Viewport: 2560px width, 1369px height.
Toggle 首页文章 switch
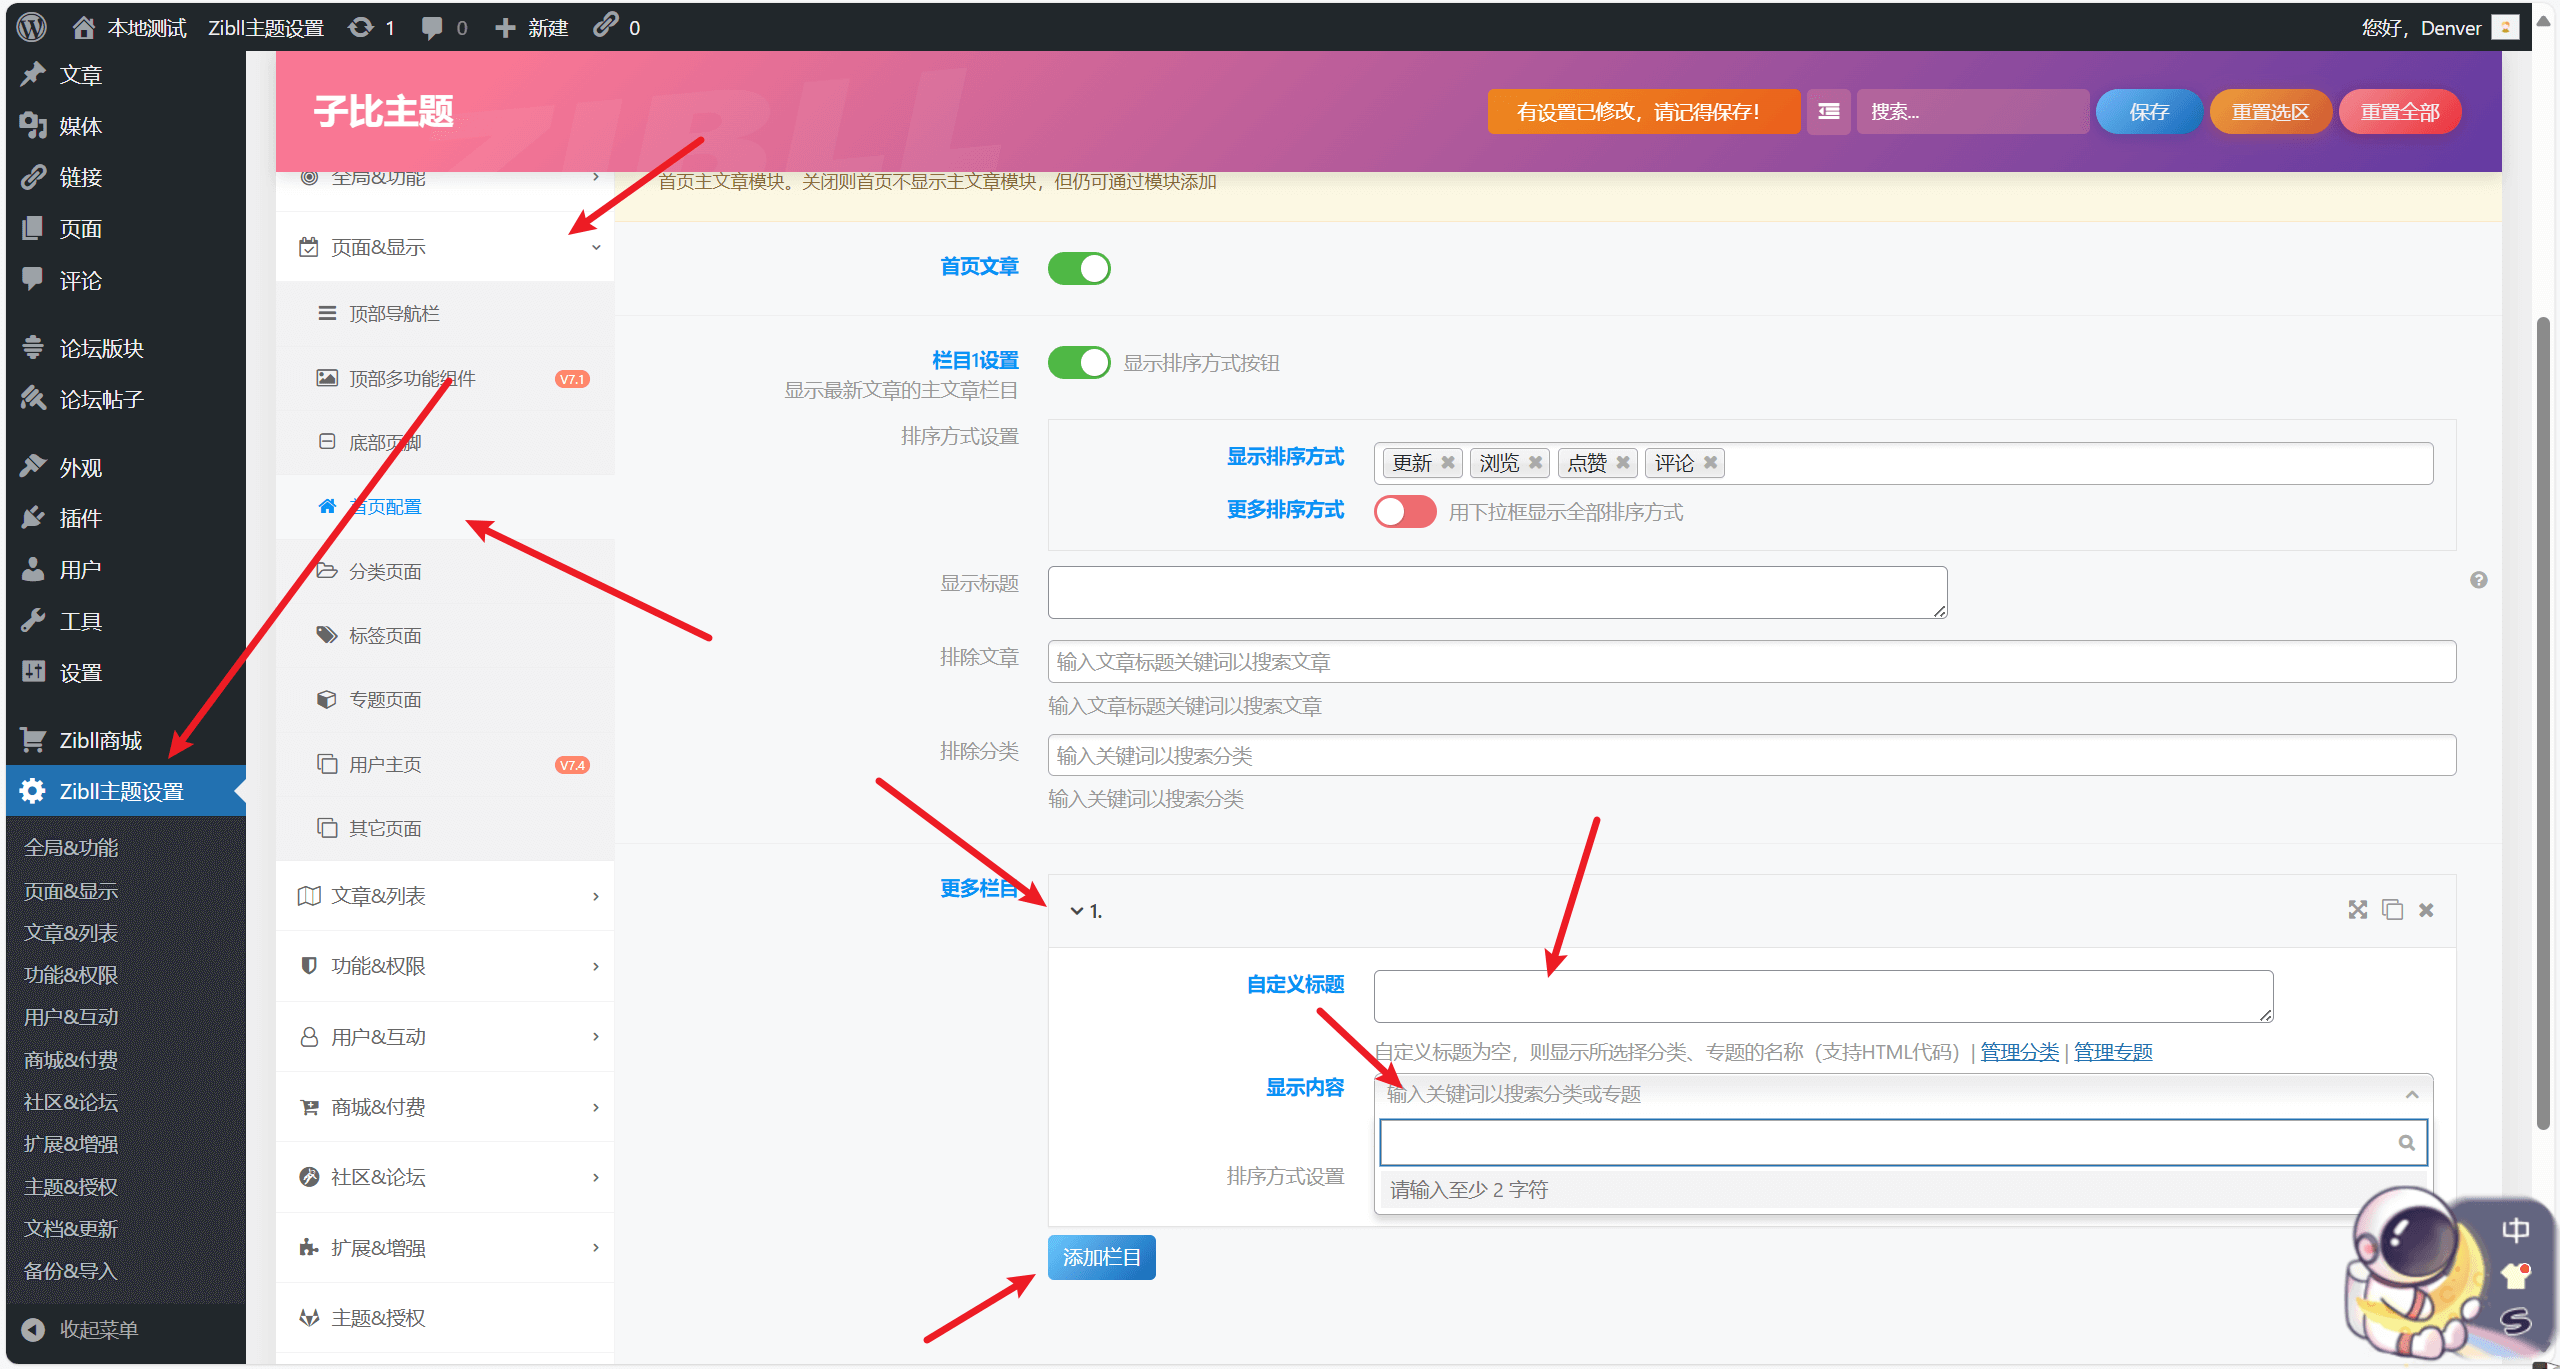tap(1079, 268)
